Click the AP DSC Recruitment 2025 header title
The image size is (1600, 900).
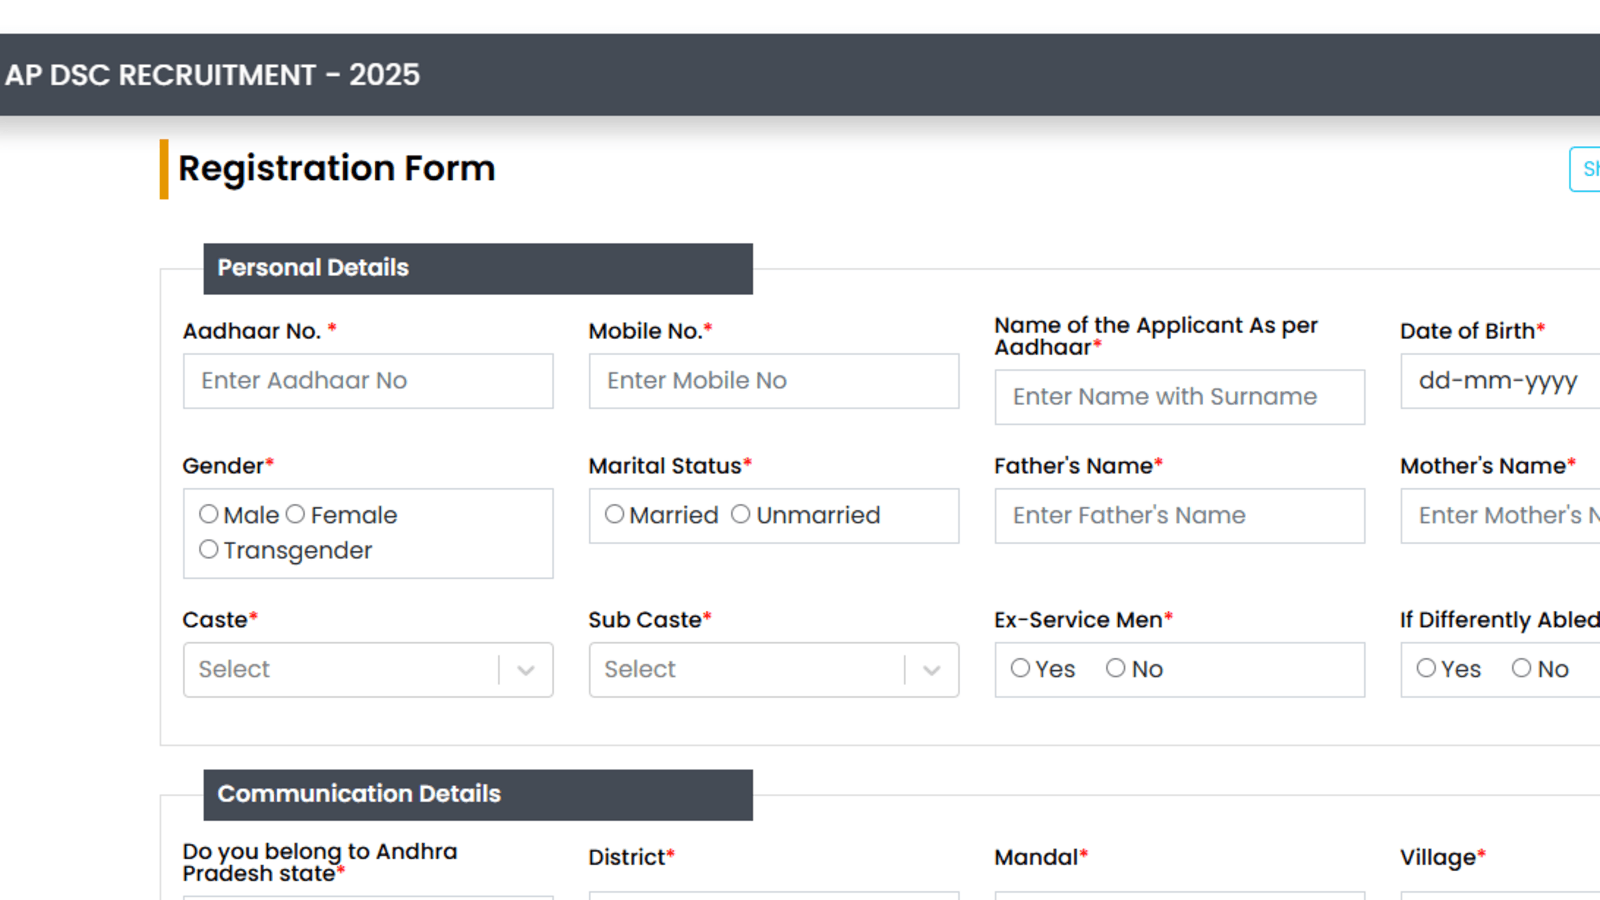coord(212,75)
